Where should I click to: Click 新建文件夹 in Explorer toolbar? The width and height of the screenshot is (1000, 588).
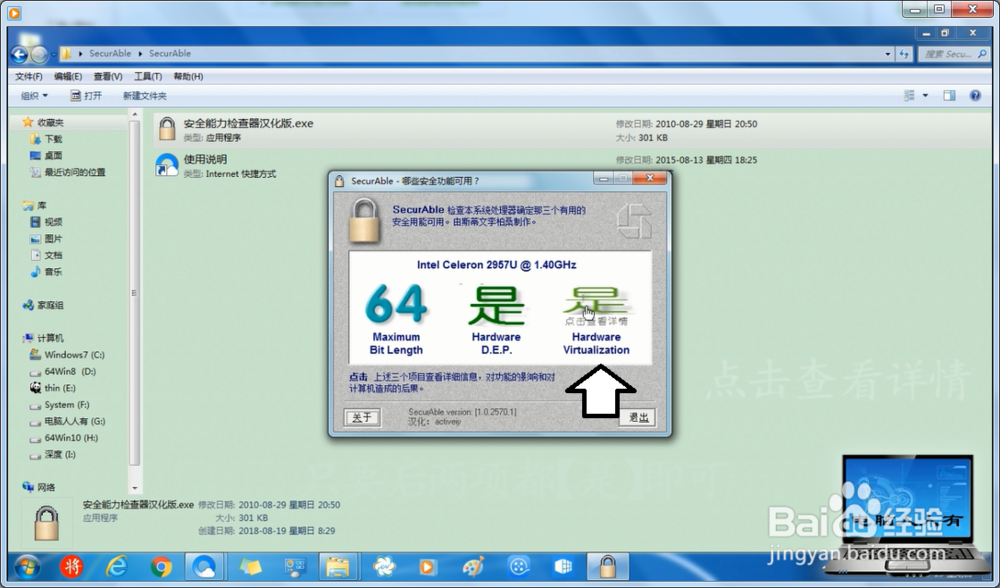[x=145, y=96]
